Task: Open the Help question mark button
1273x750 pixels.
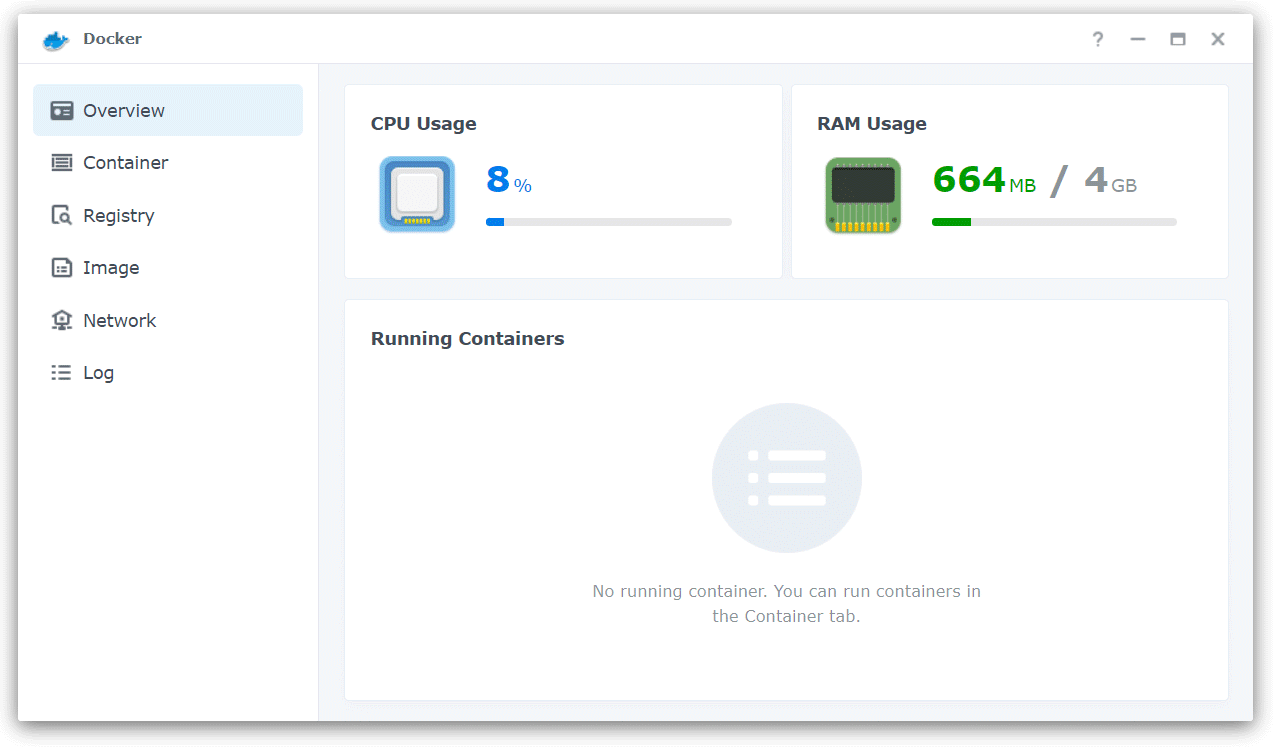Action: coord(1098,39)
